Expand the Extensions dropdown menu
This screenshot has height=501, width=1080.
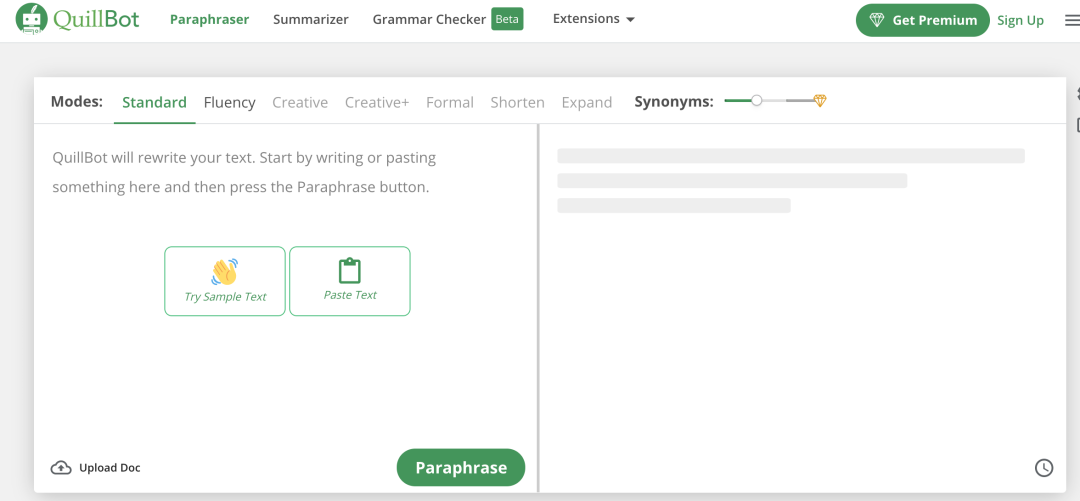pyautogui.click(x=593, y=19)
